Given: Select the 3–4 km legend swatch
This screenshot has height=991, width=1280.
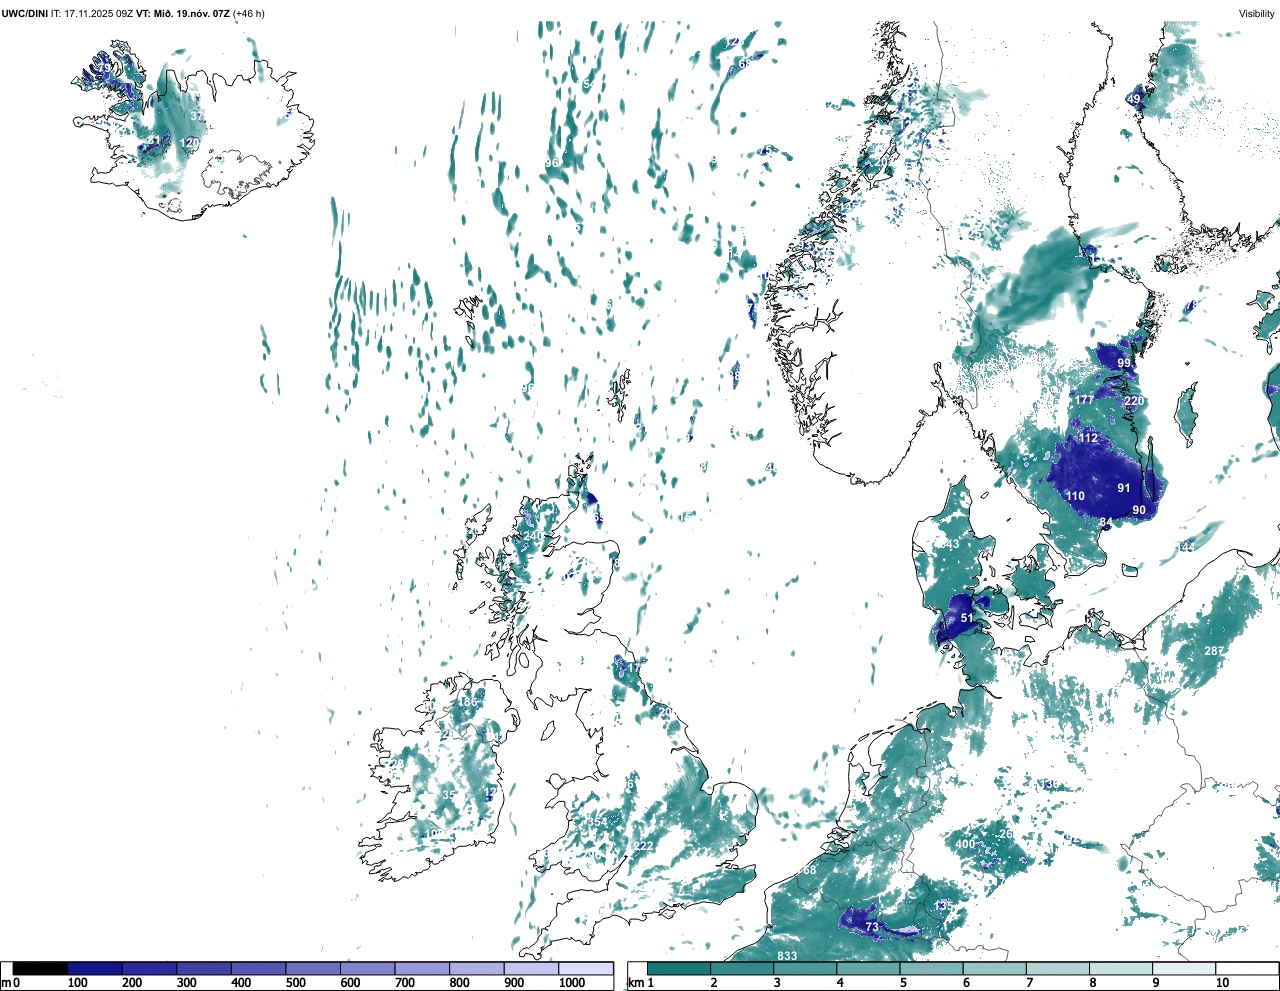Looking at the screenshot, I should (805, 969).
